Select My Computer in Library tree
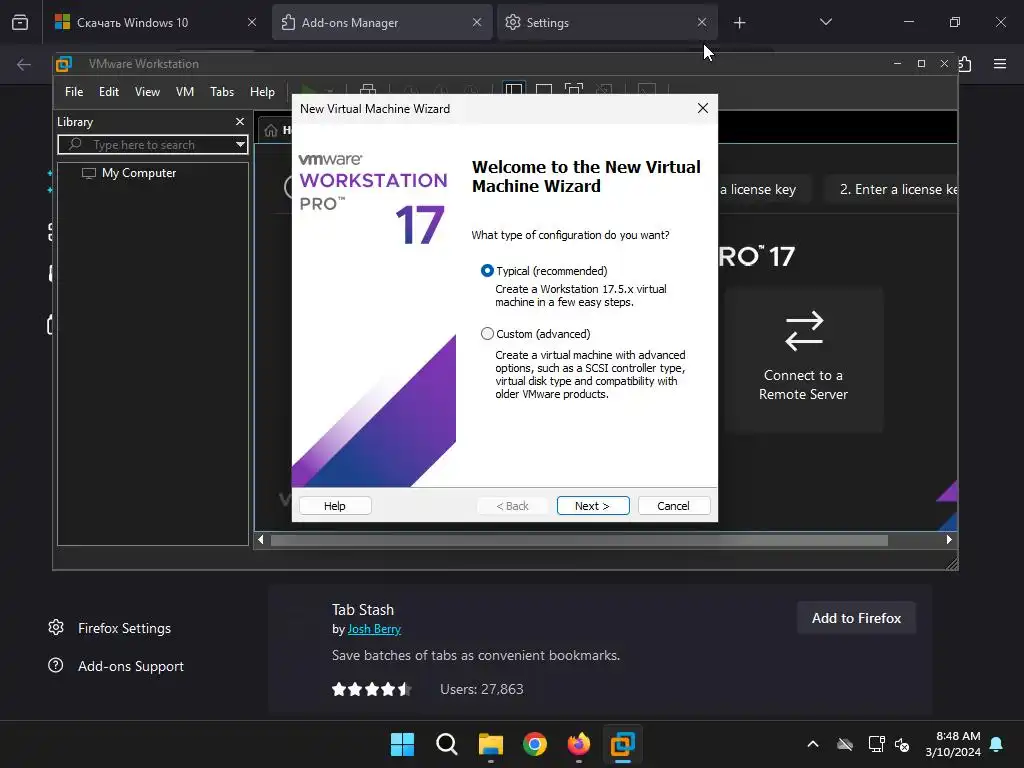 (x=138, y=173)
